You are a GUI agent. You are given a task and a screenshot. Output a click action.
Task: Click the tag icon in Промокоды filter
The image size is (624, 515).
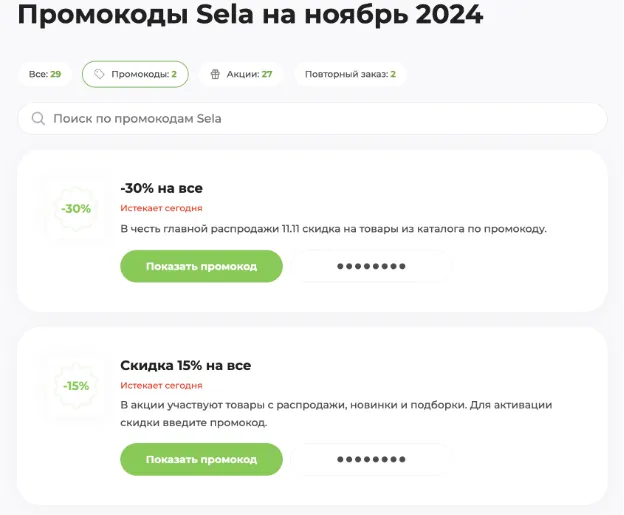pos(99,74)
